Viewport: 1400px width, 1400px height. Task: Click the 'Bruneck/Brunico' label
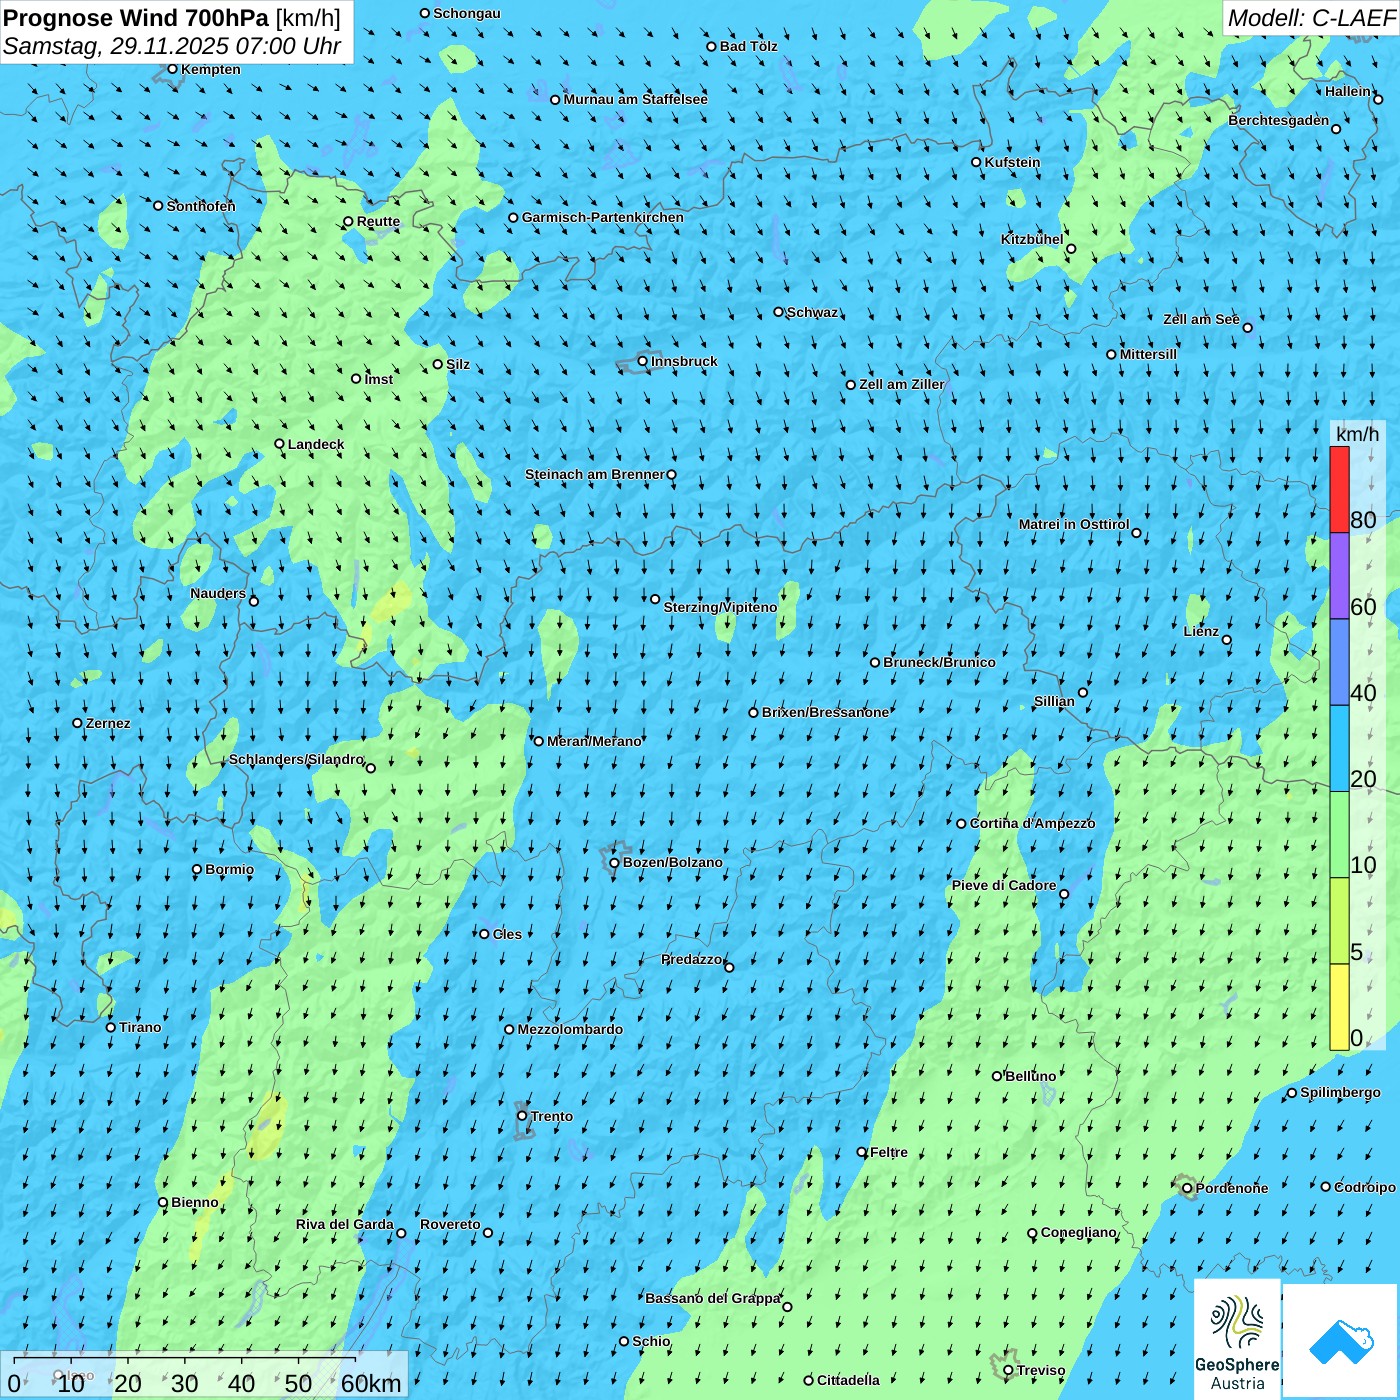(x=939, y=662)
